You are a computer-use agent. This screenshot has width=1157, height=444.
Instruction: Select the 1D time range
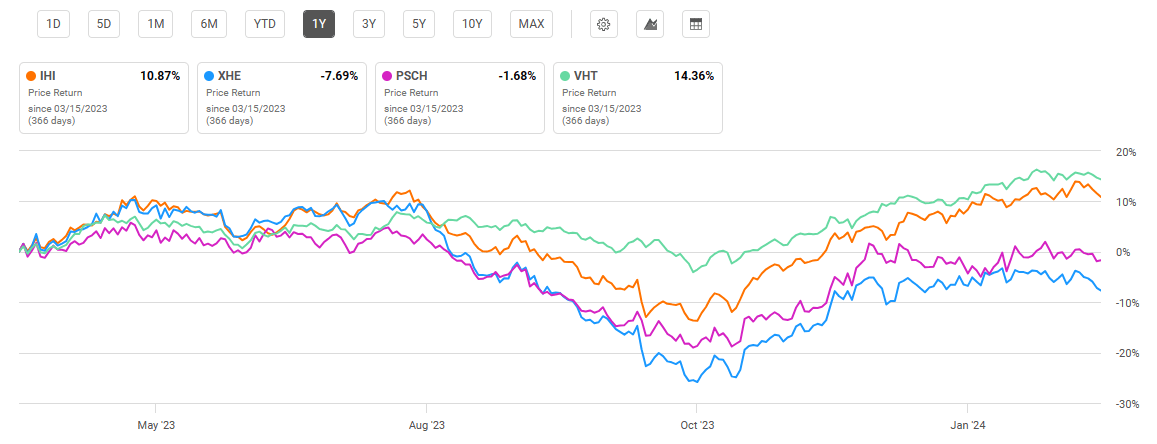coord(55,24)
